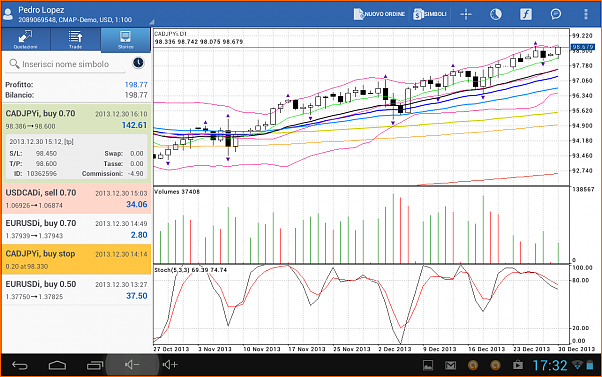This screenshot has height=377, width=602.
Task: Open the indicators function icon
Action: coord(526,14)
